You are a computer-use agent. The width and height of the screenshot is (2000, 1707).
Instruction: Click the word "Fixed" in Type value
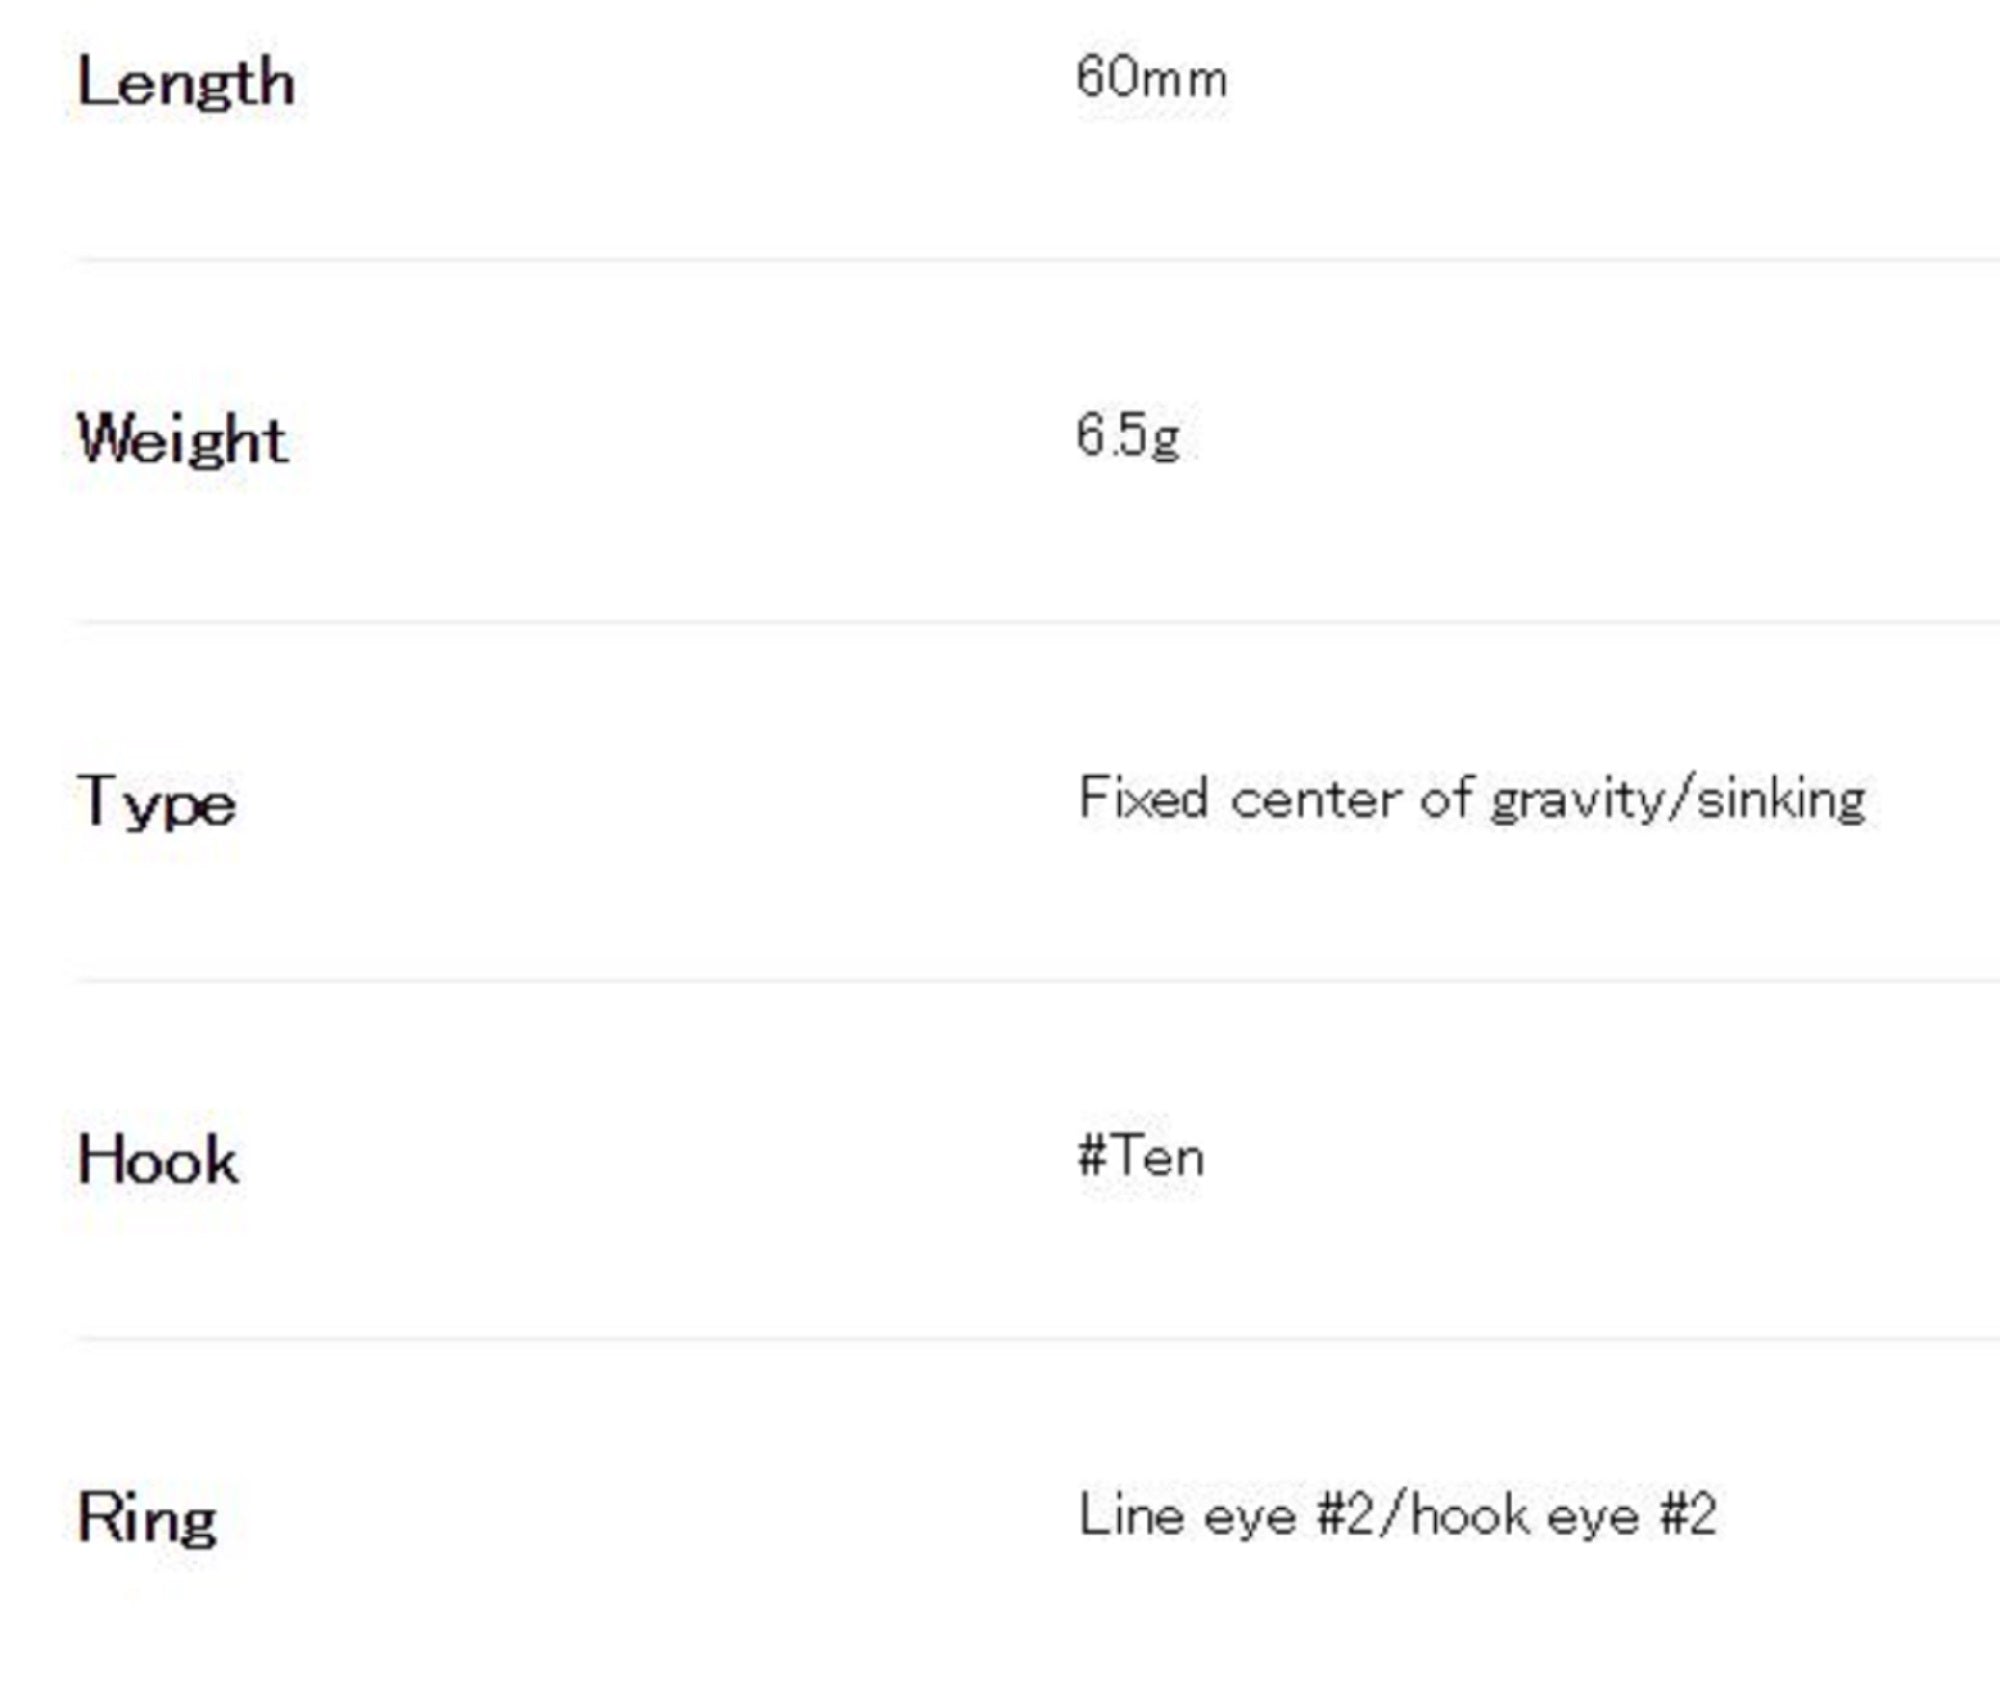coord(1143,799)
